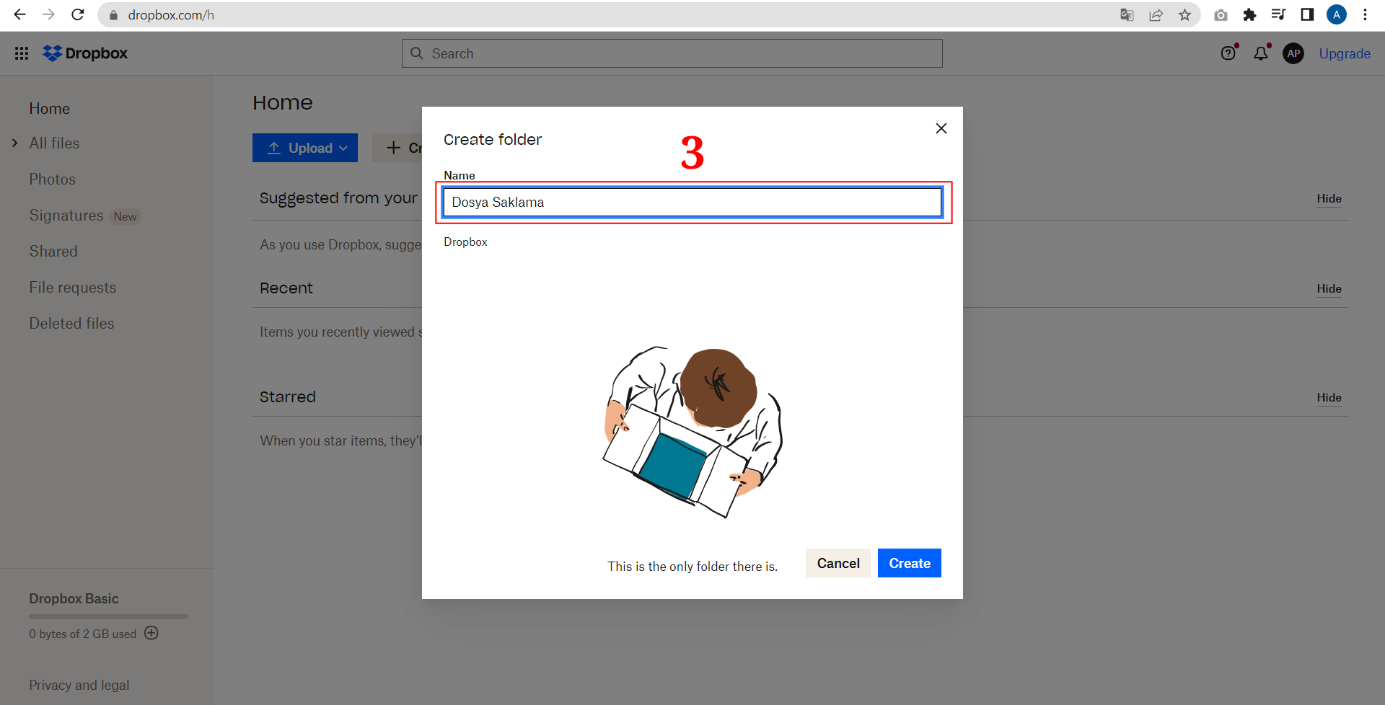Select the Dropbox location text in dialog
This screenshot has width=1385, height=705.
point(466,242)
